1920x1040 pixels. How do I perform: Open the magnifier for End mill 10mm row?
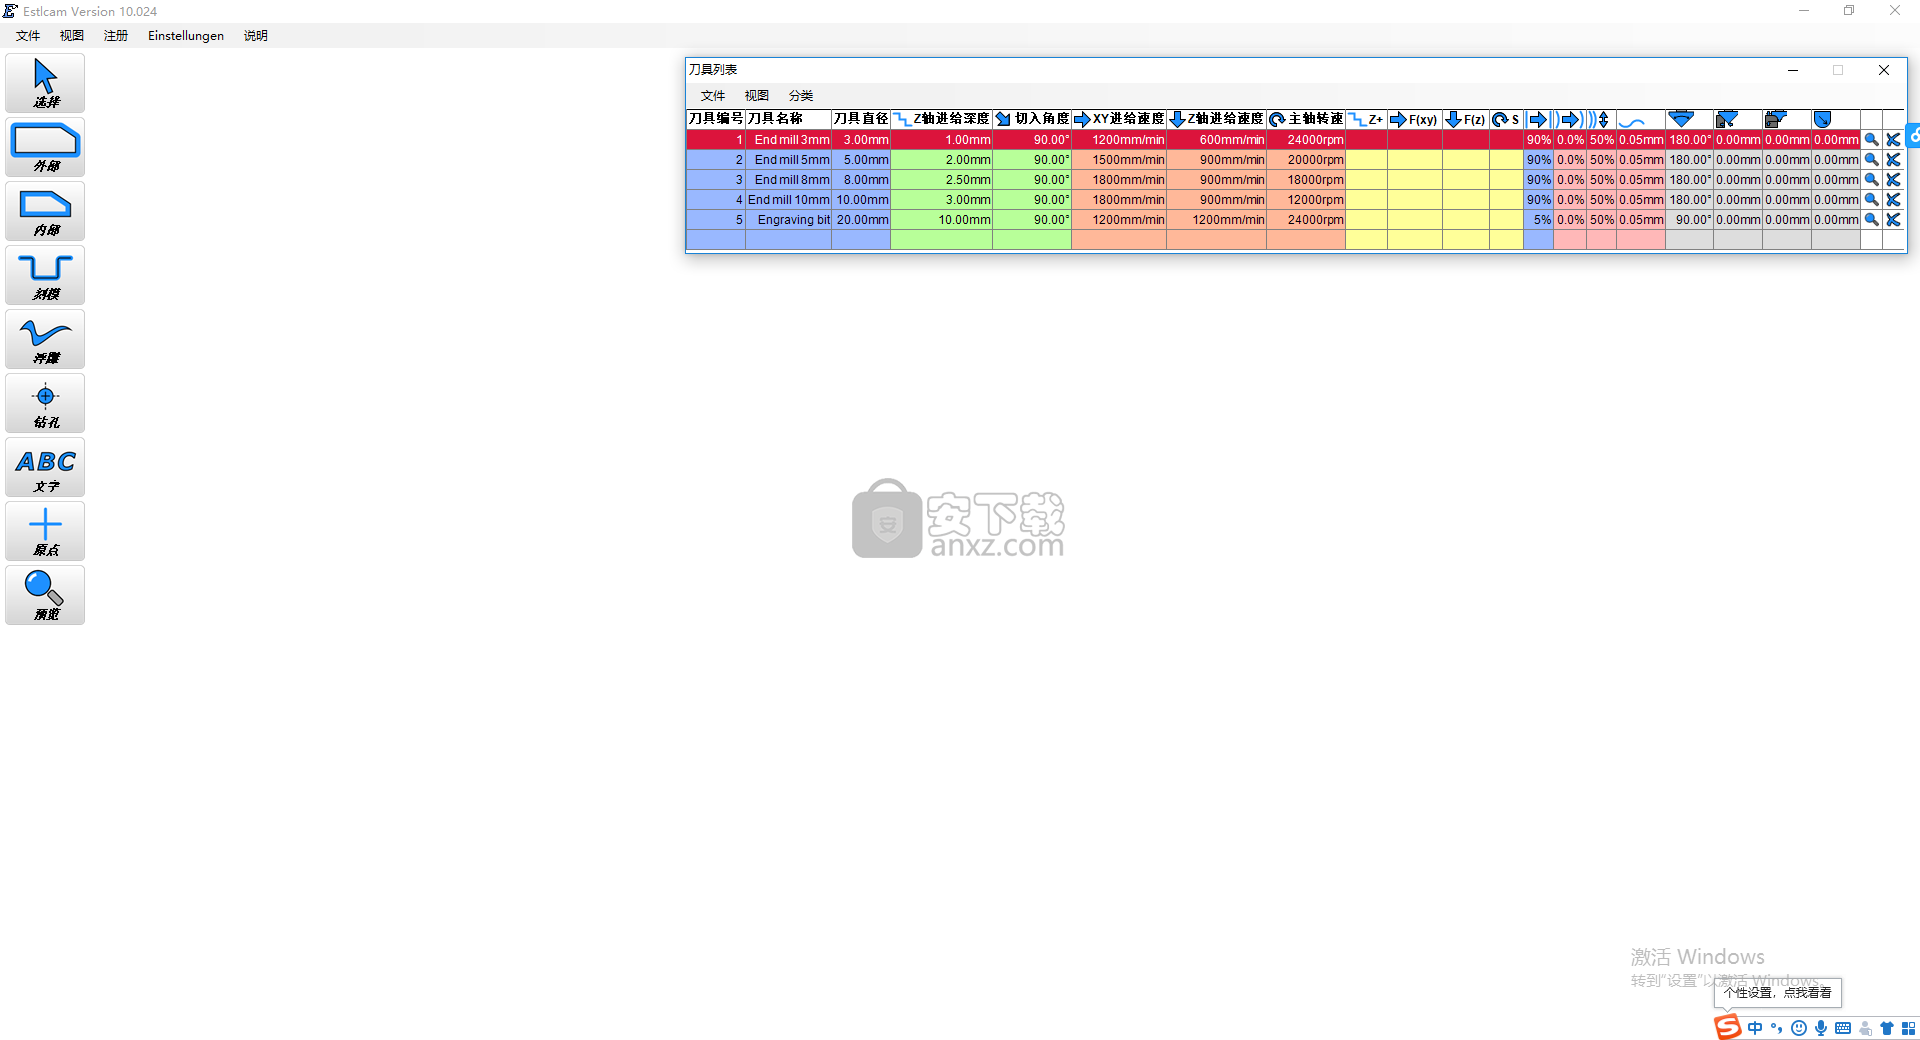(x=1871, y=200)
